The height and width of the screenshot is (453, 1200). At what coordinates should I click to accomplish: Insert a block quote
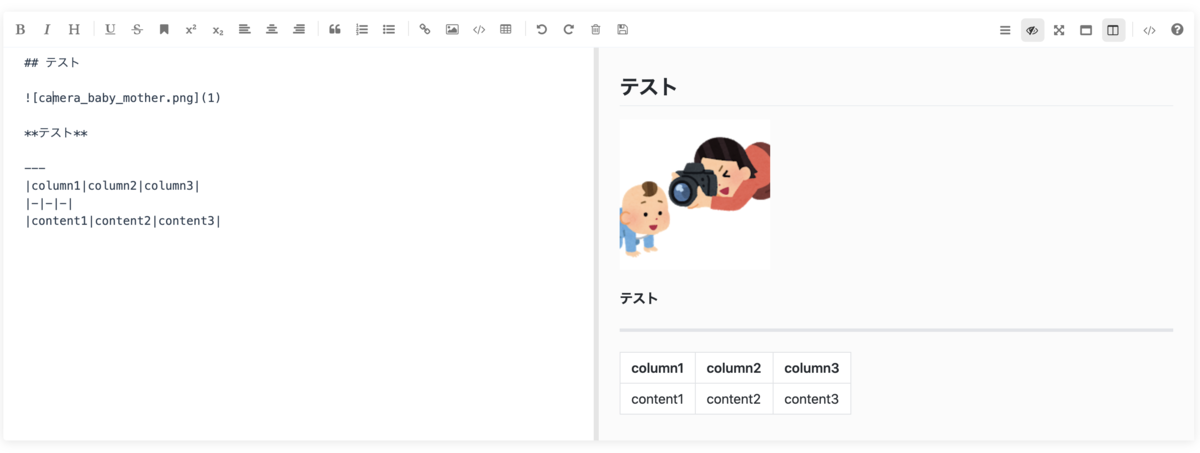(x=335, y=30)
